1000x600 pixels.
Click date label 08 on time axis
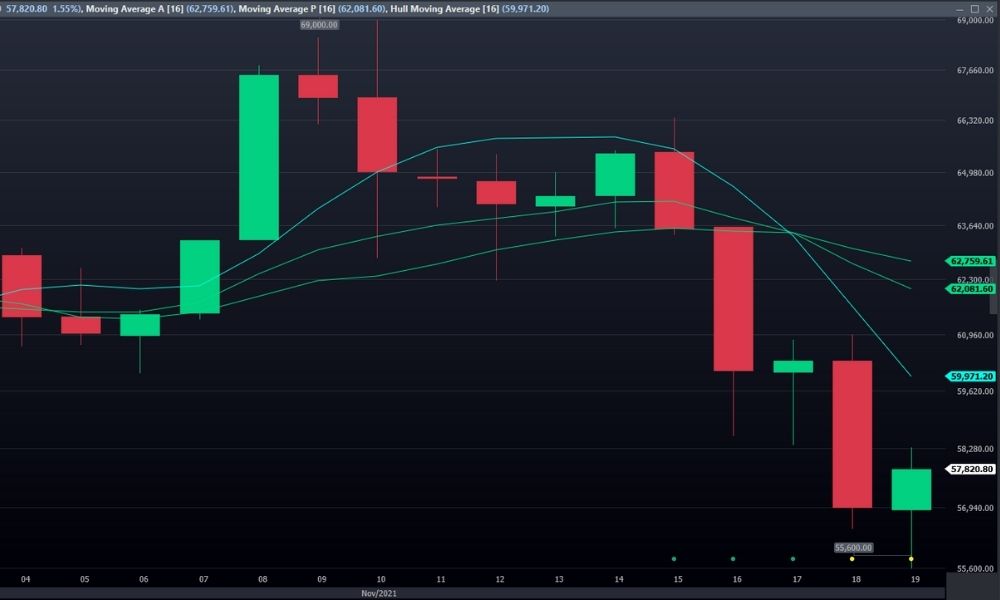click(262, 580)
